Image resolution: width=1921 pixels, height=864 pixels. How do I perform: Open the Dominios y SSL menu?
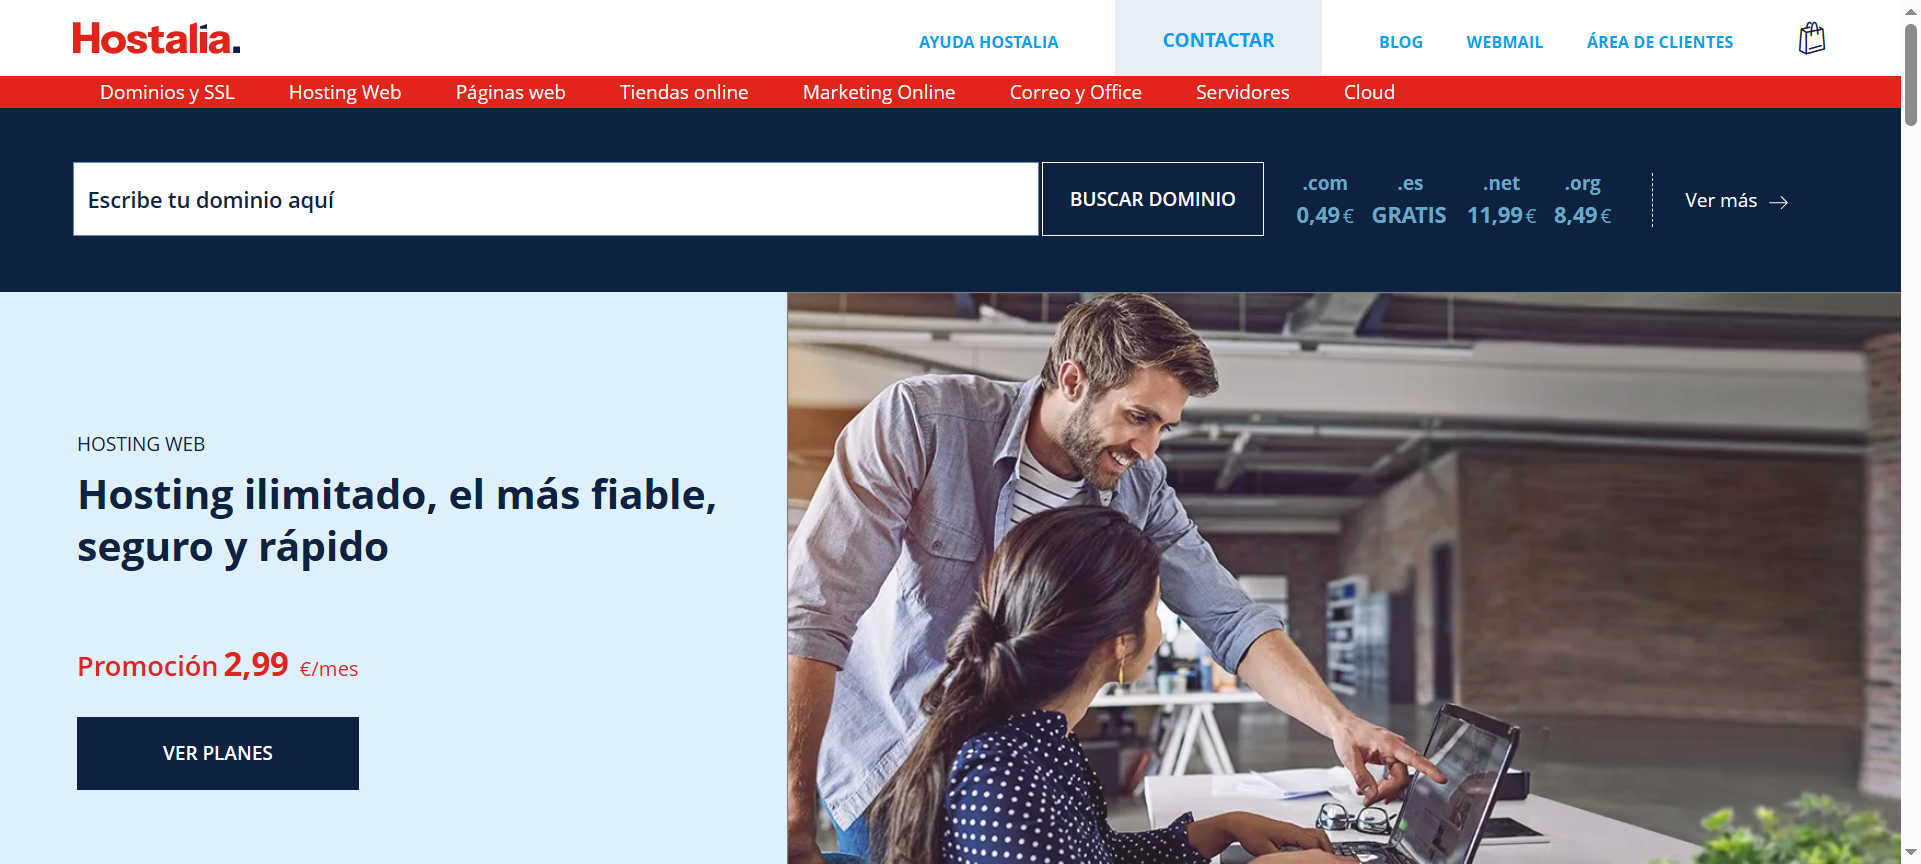pyautogui.click(x=167, y=92)
